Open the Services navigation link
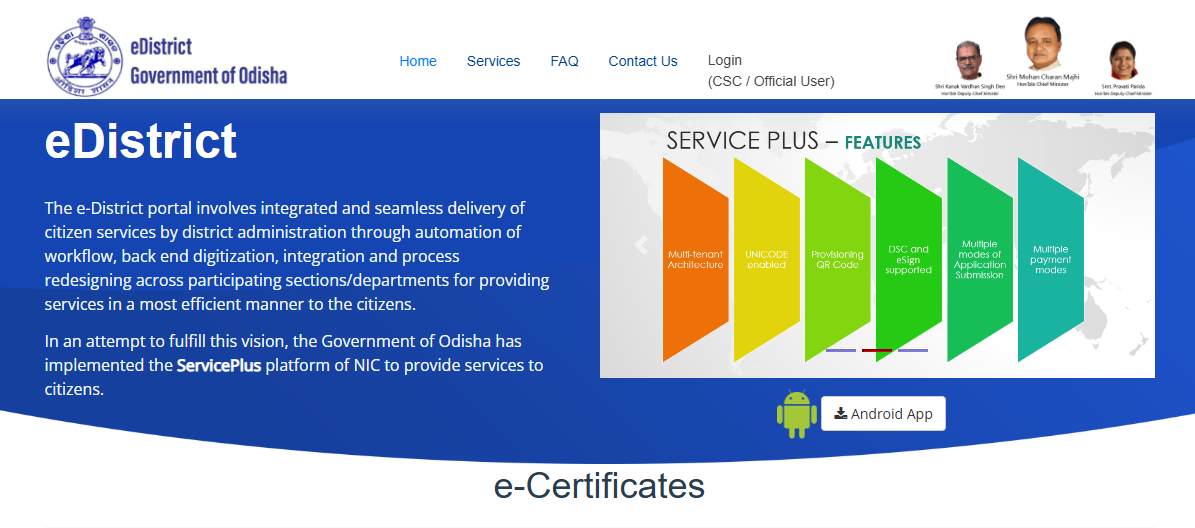1195x528 pixels. (493, 61)
